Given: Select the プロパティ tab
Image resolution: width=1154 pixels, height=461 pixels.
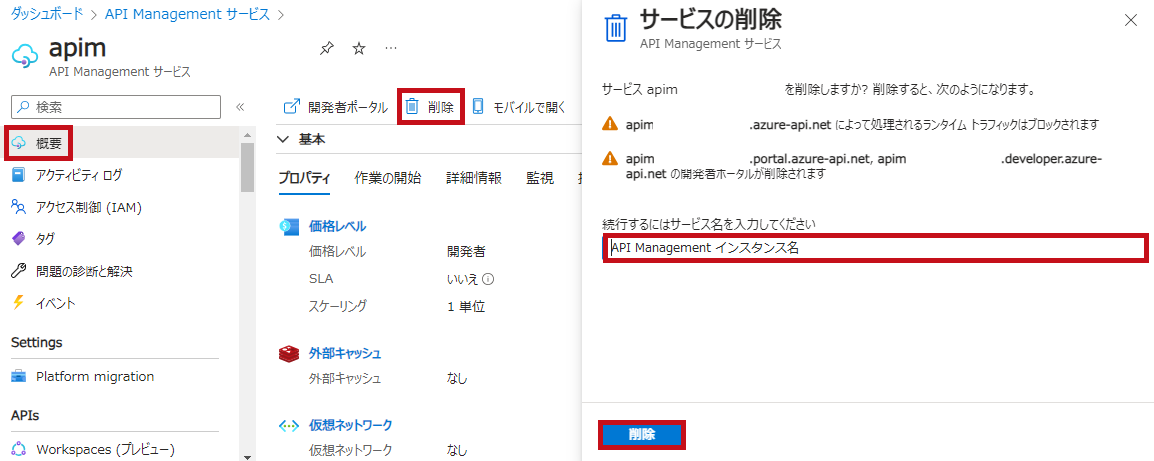Looking at the screenshot, I should [x=305, y=178].
